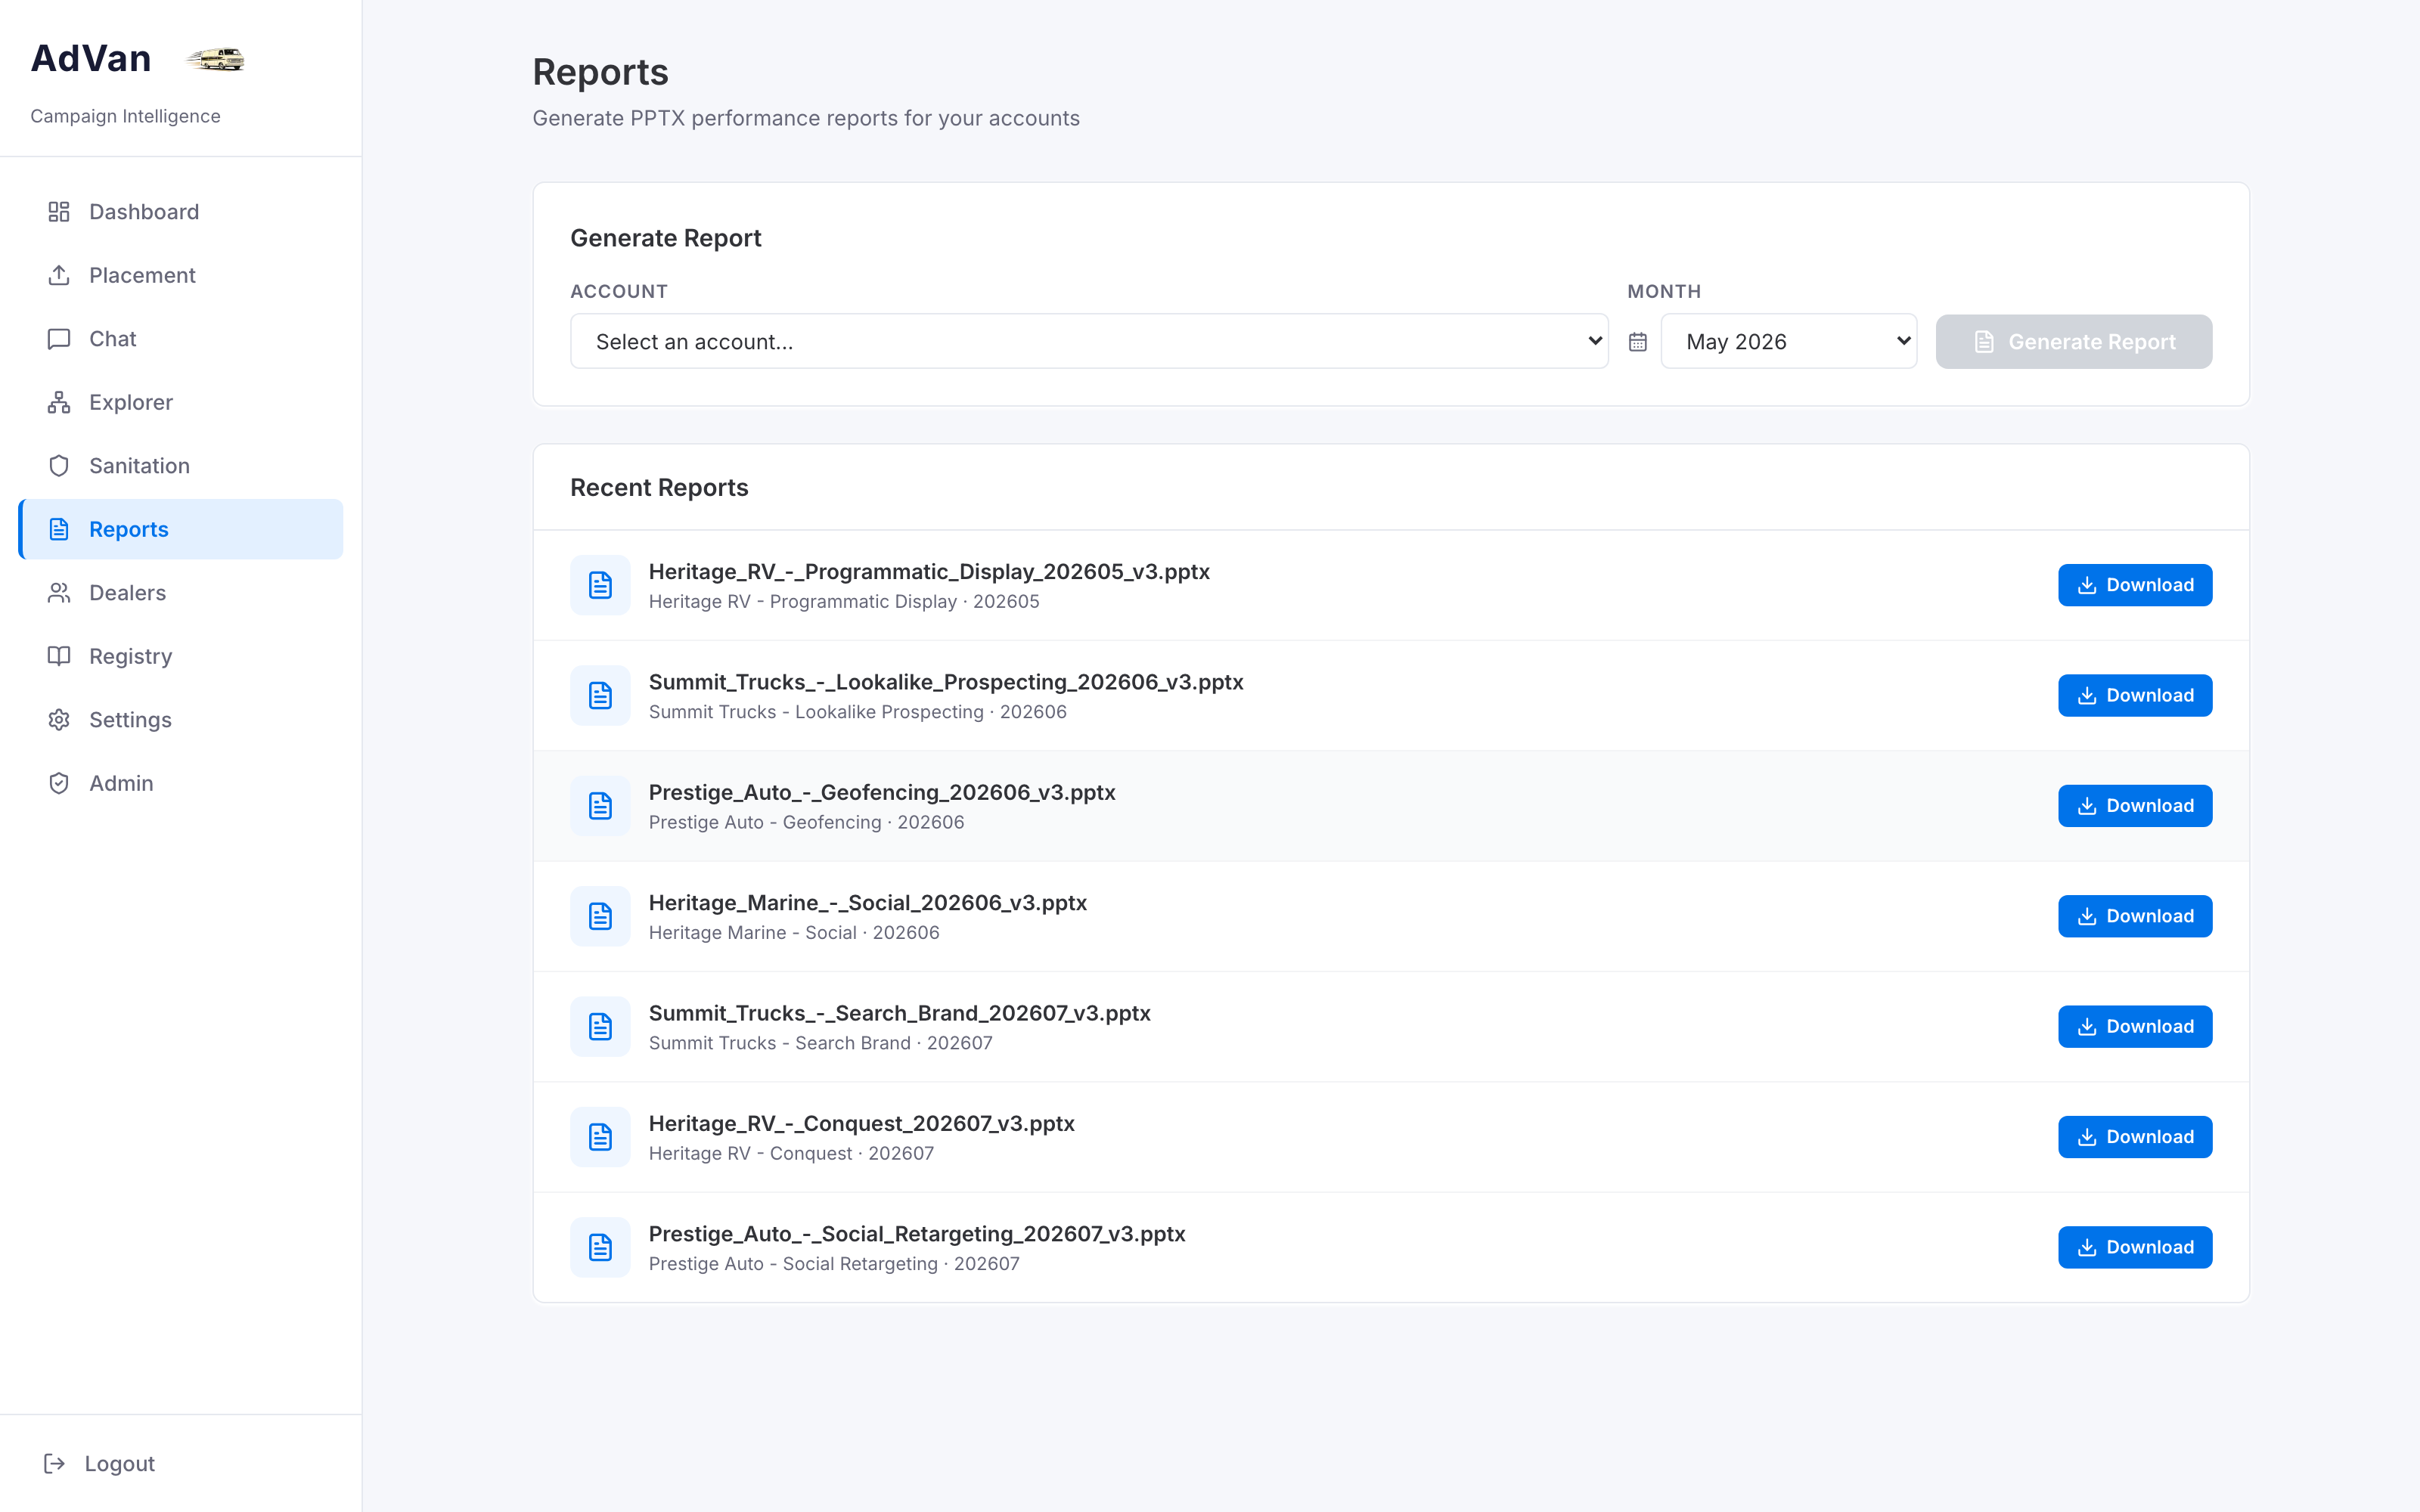This screenshot has width=2420, height=1512.
Task: Click subtitle Summit Trucks - Search Brand · 202607
Action: point(821,1043)
